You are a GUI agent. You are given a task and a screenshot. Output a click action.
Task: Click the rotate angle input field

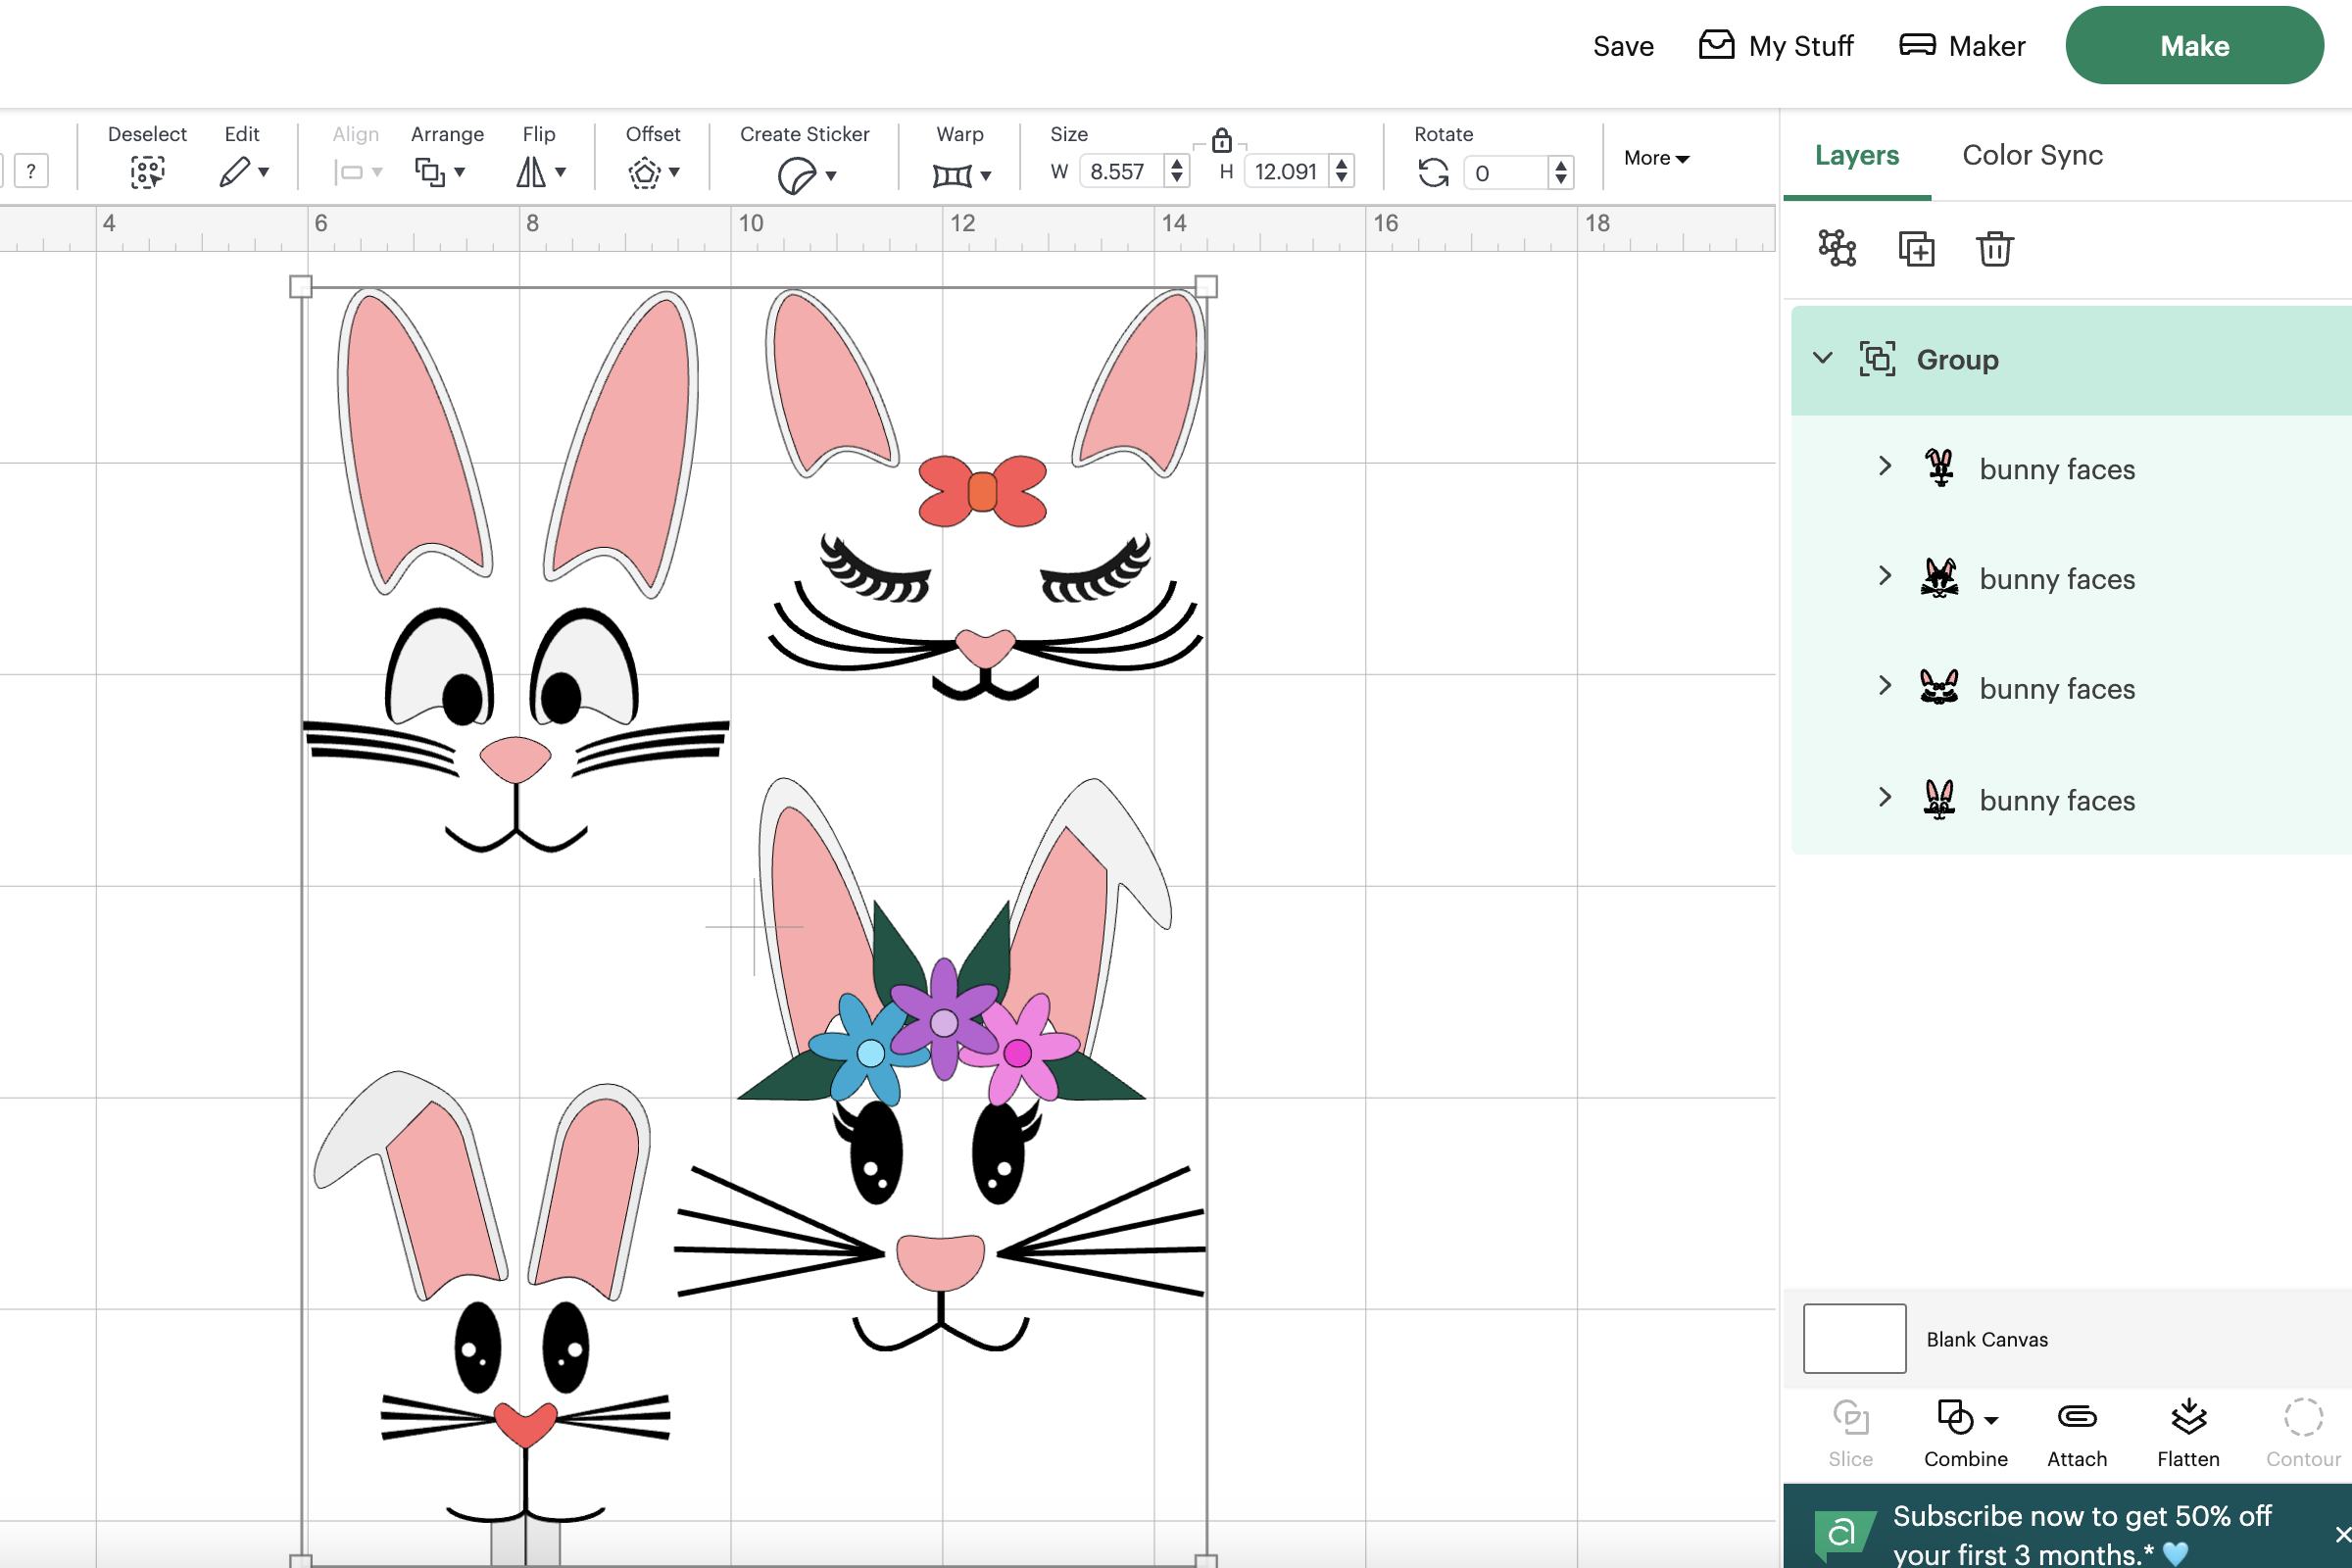tap(1506, 173)
